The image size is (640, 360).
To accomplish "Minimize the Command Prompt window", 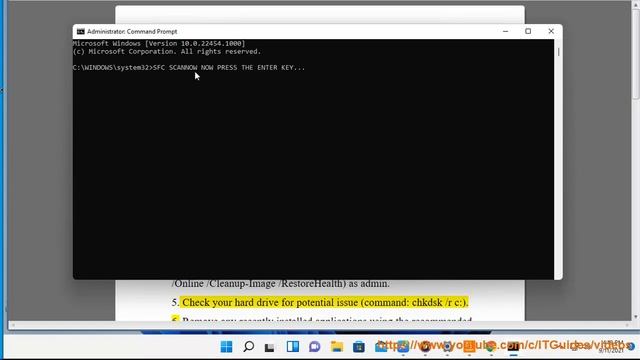I will [505, 31].
